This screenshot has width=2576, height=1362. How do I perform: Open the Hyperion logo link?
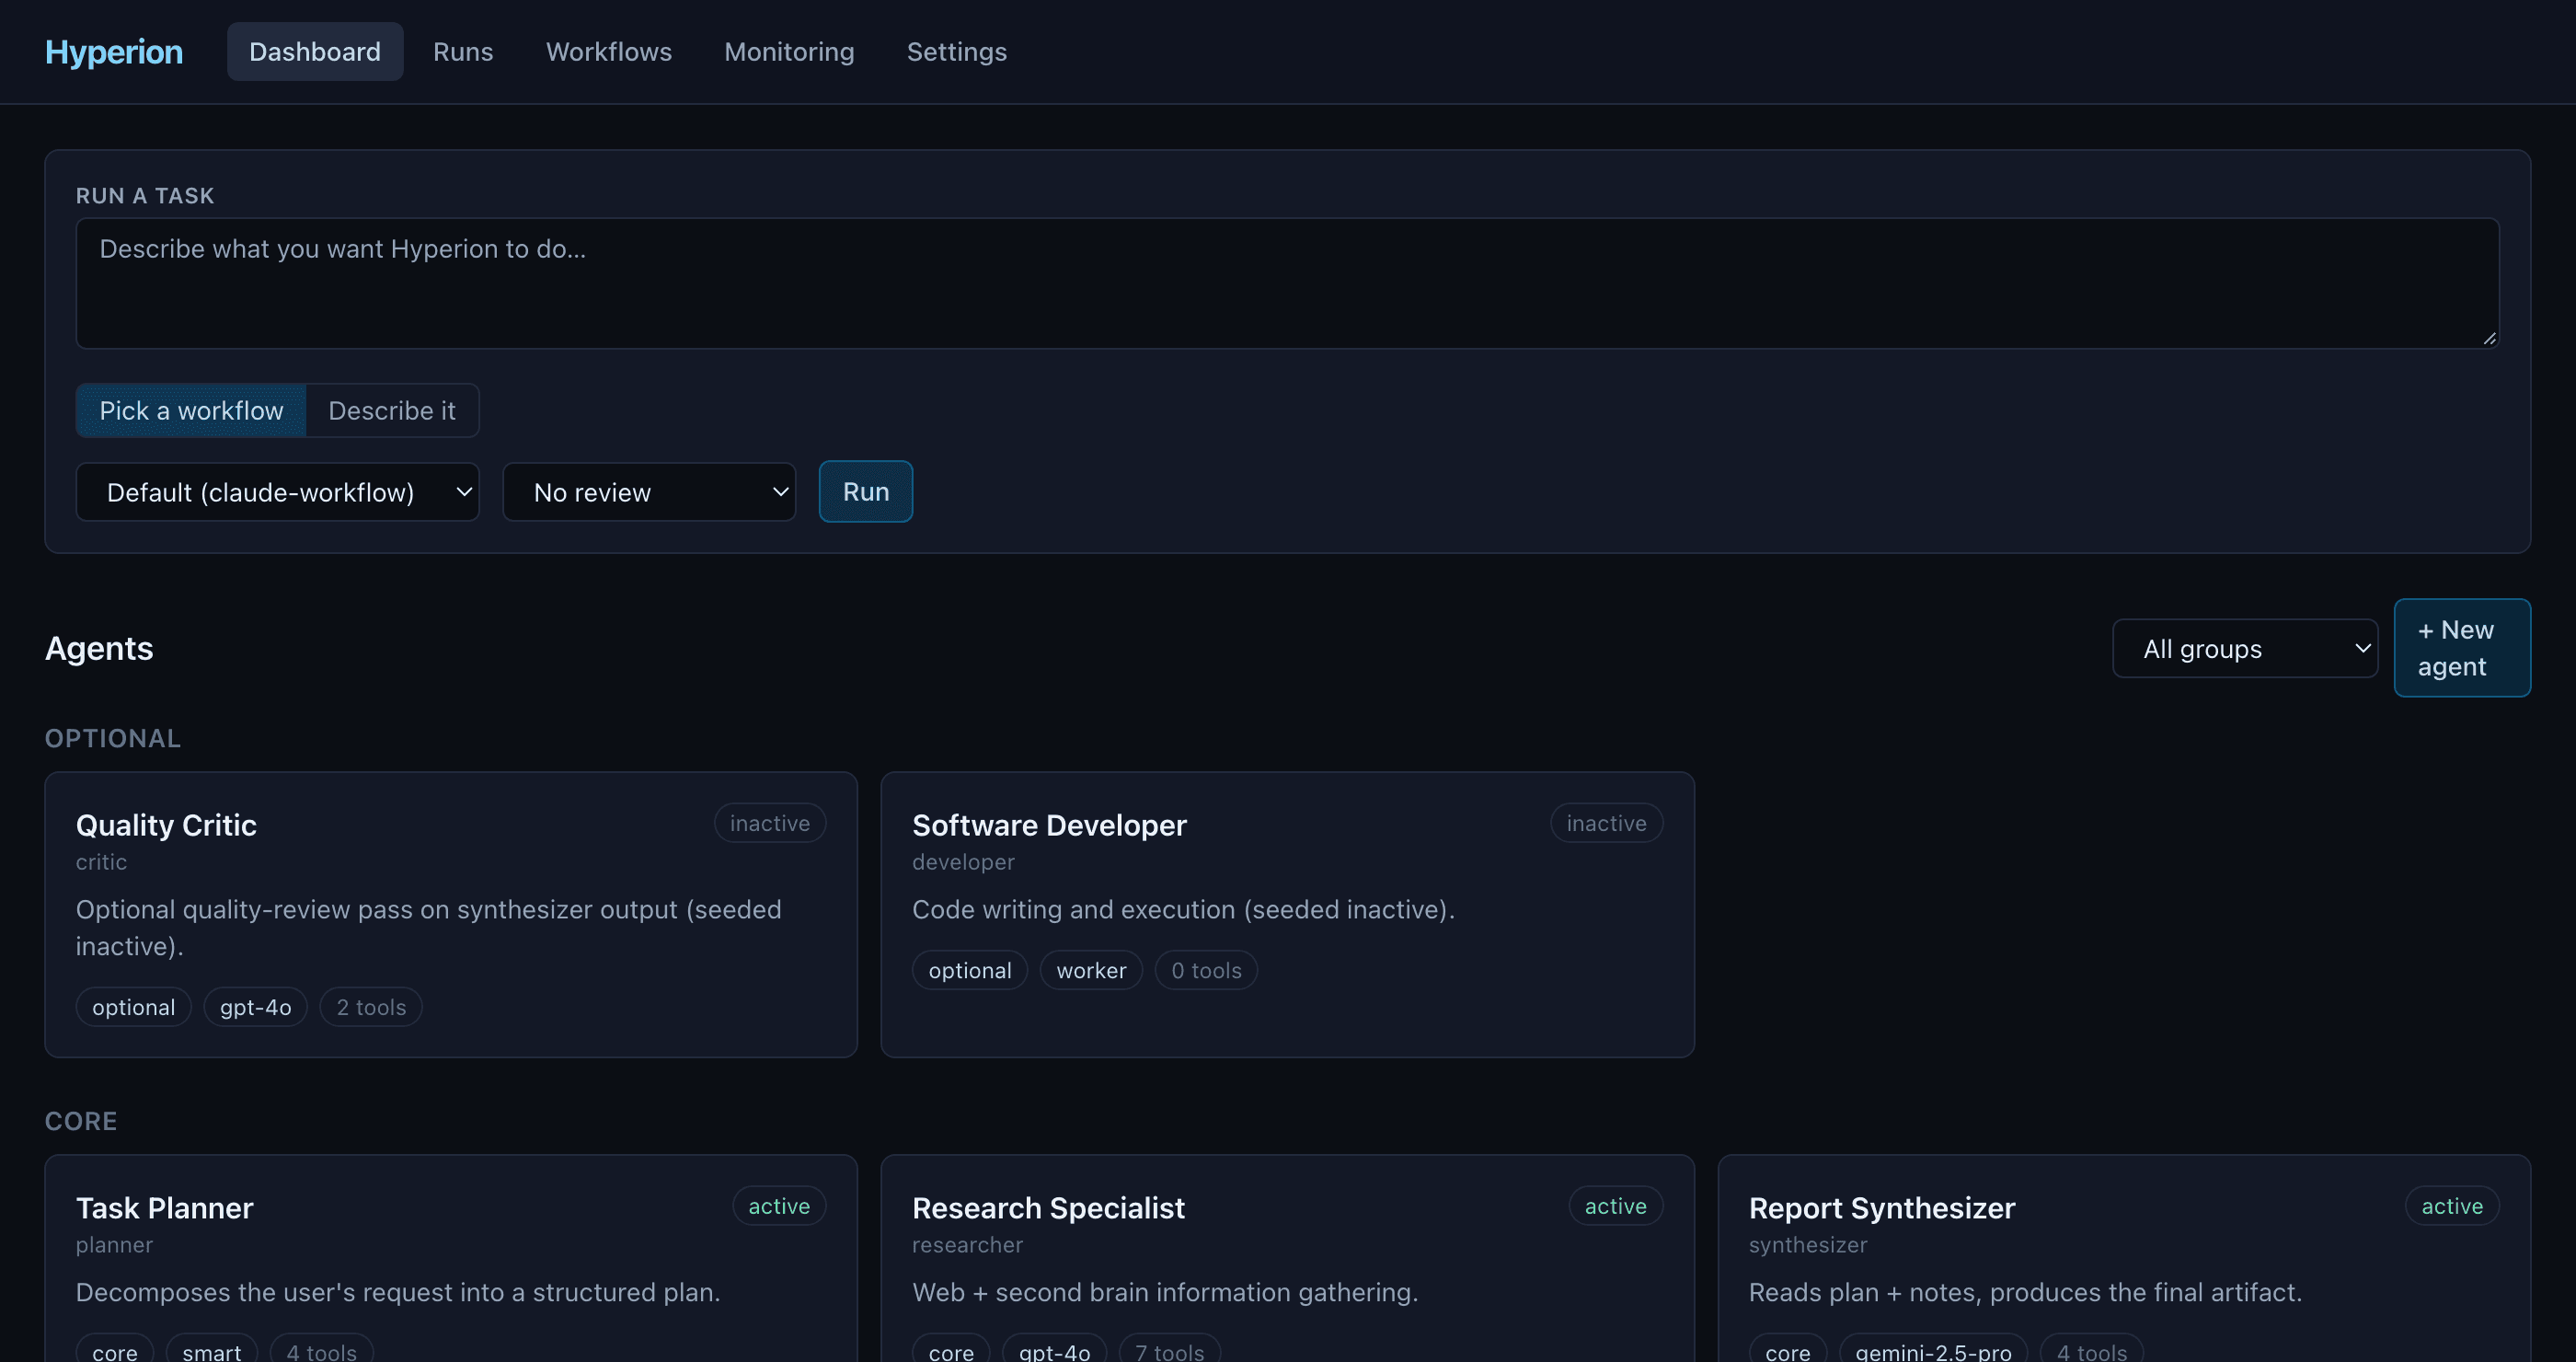[x=113, y=52]
